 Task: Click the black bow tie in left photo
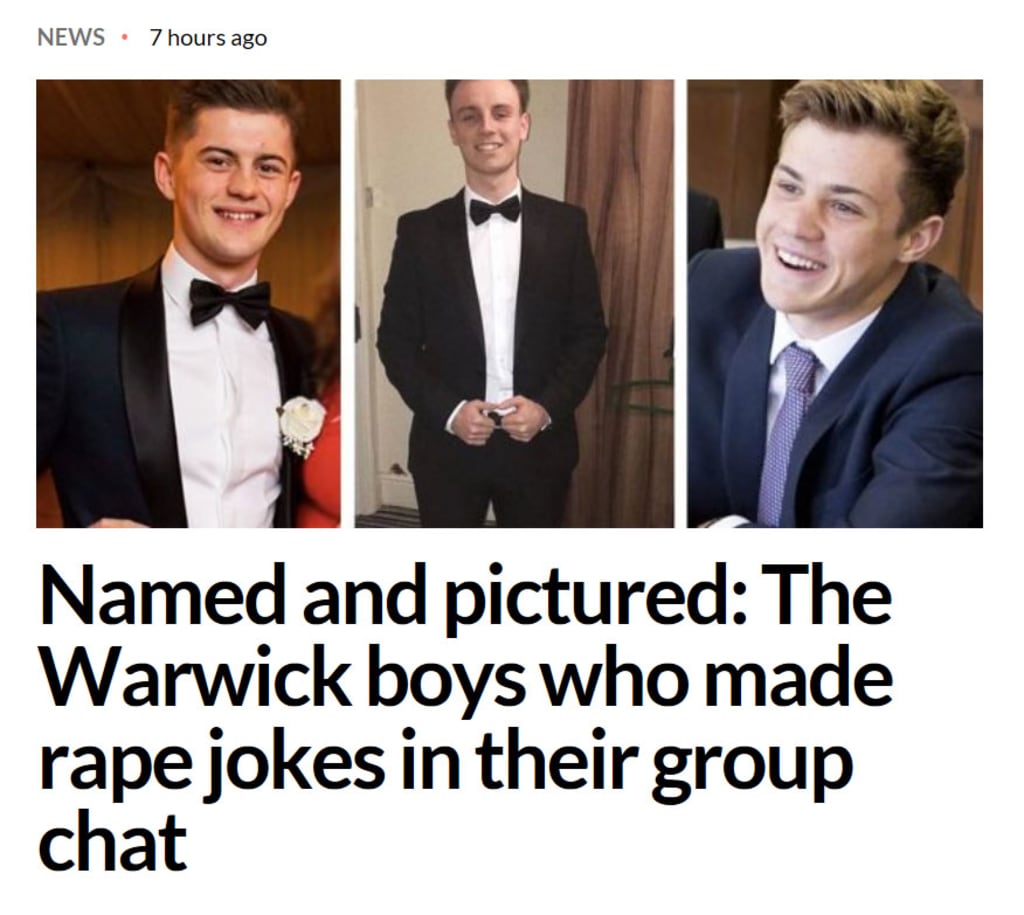coord(230,304)
